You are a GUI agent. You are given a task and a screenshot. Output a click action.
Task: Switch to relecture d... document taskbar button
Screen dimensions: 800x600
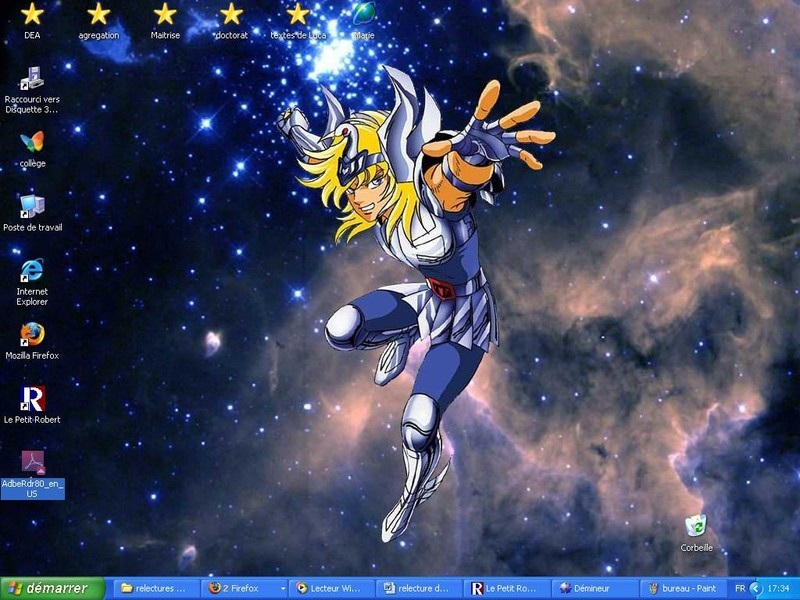(419, 588)
